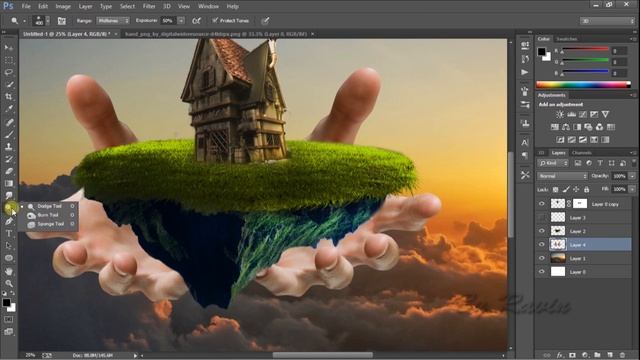Open the layer blend mode Normal dropdown
Image resolution: width=640 pixels, height=360 pixels.
(x=562, y=176)
